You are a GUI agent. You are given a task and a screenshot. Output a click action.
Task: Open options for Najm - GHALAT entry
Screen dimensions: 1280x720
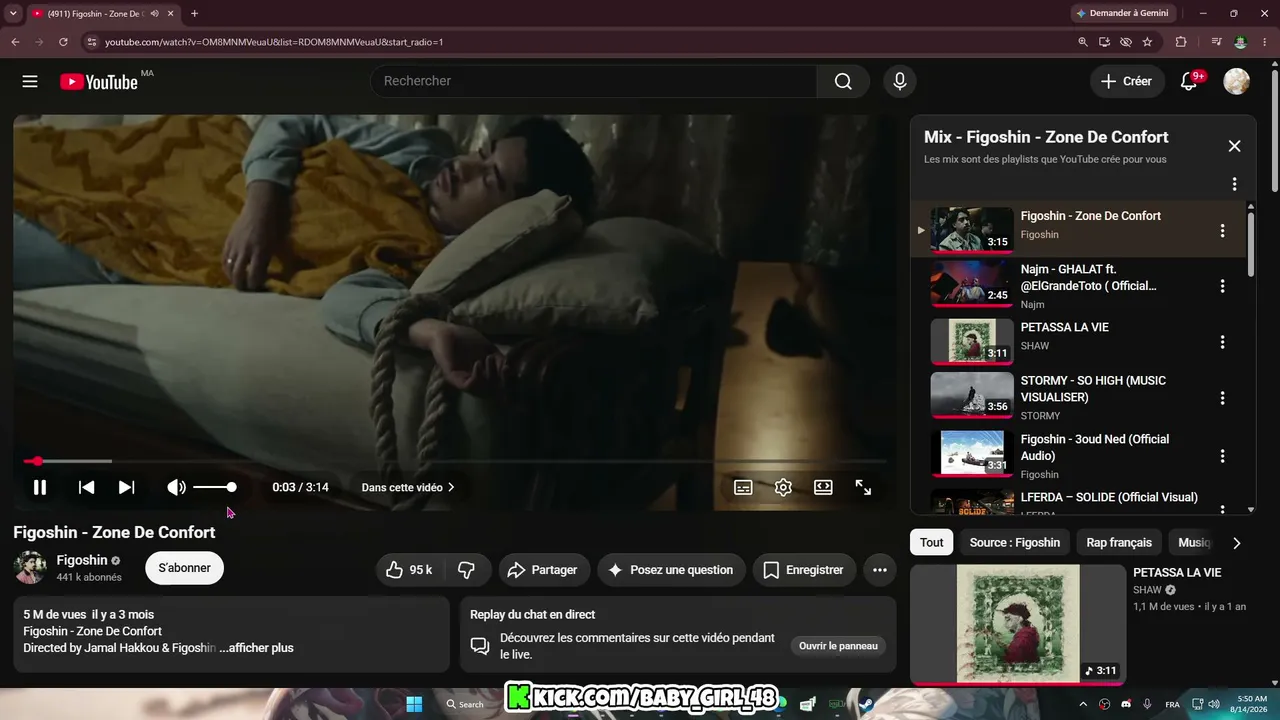point(1222,286)
